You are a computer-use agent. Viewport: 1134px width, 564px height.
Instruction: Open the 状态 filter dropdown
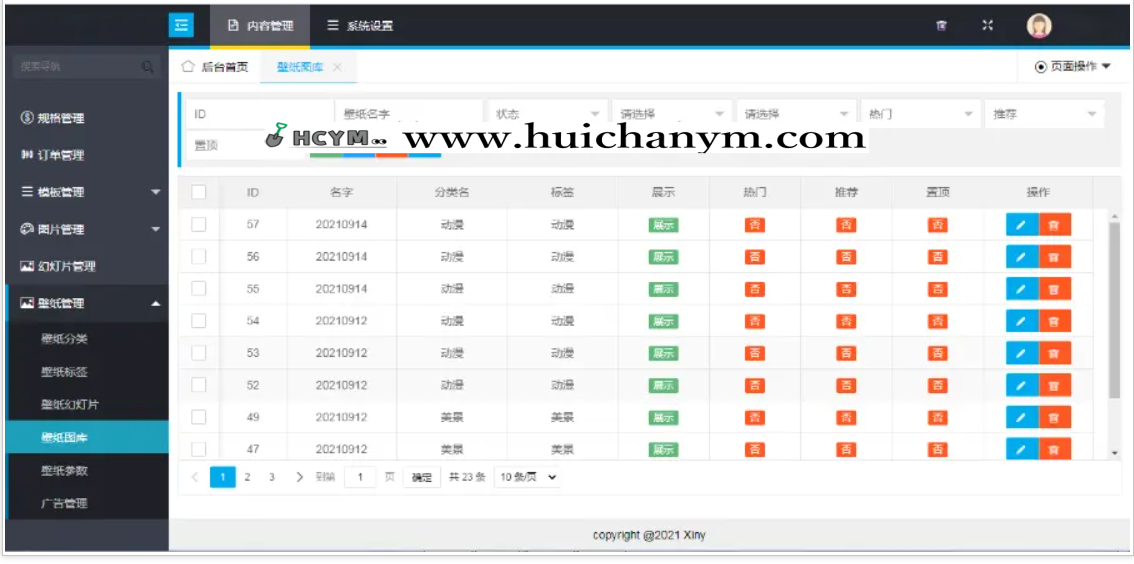(x=547, y=114)
